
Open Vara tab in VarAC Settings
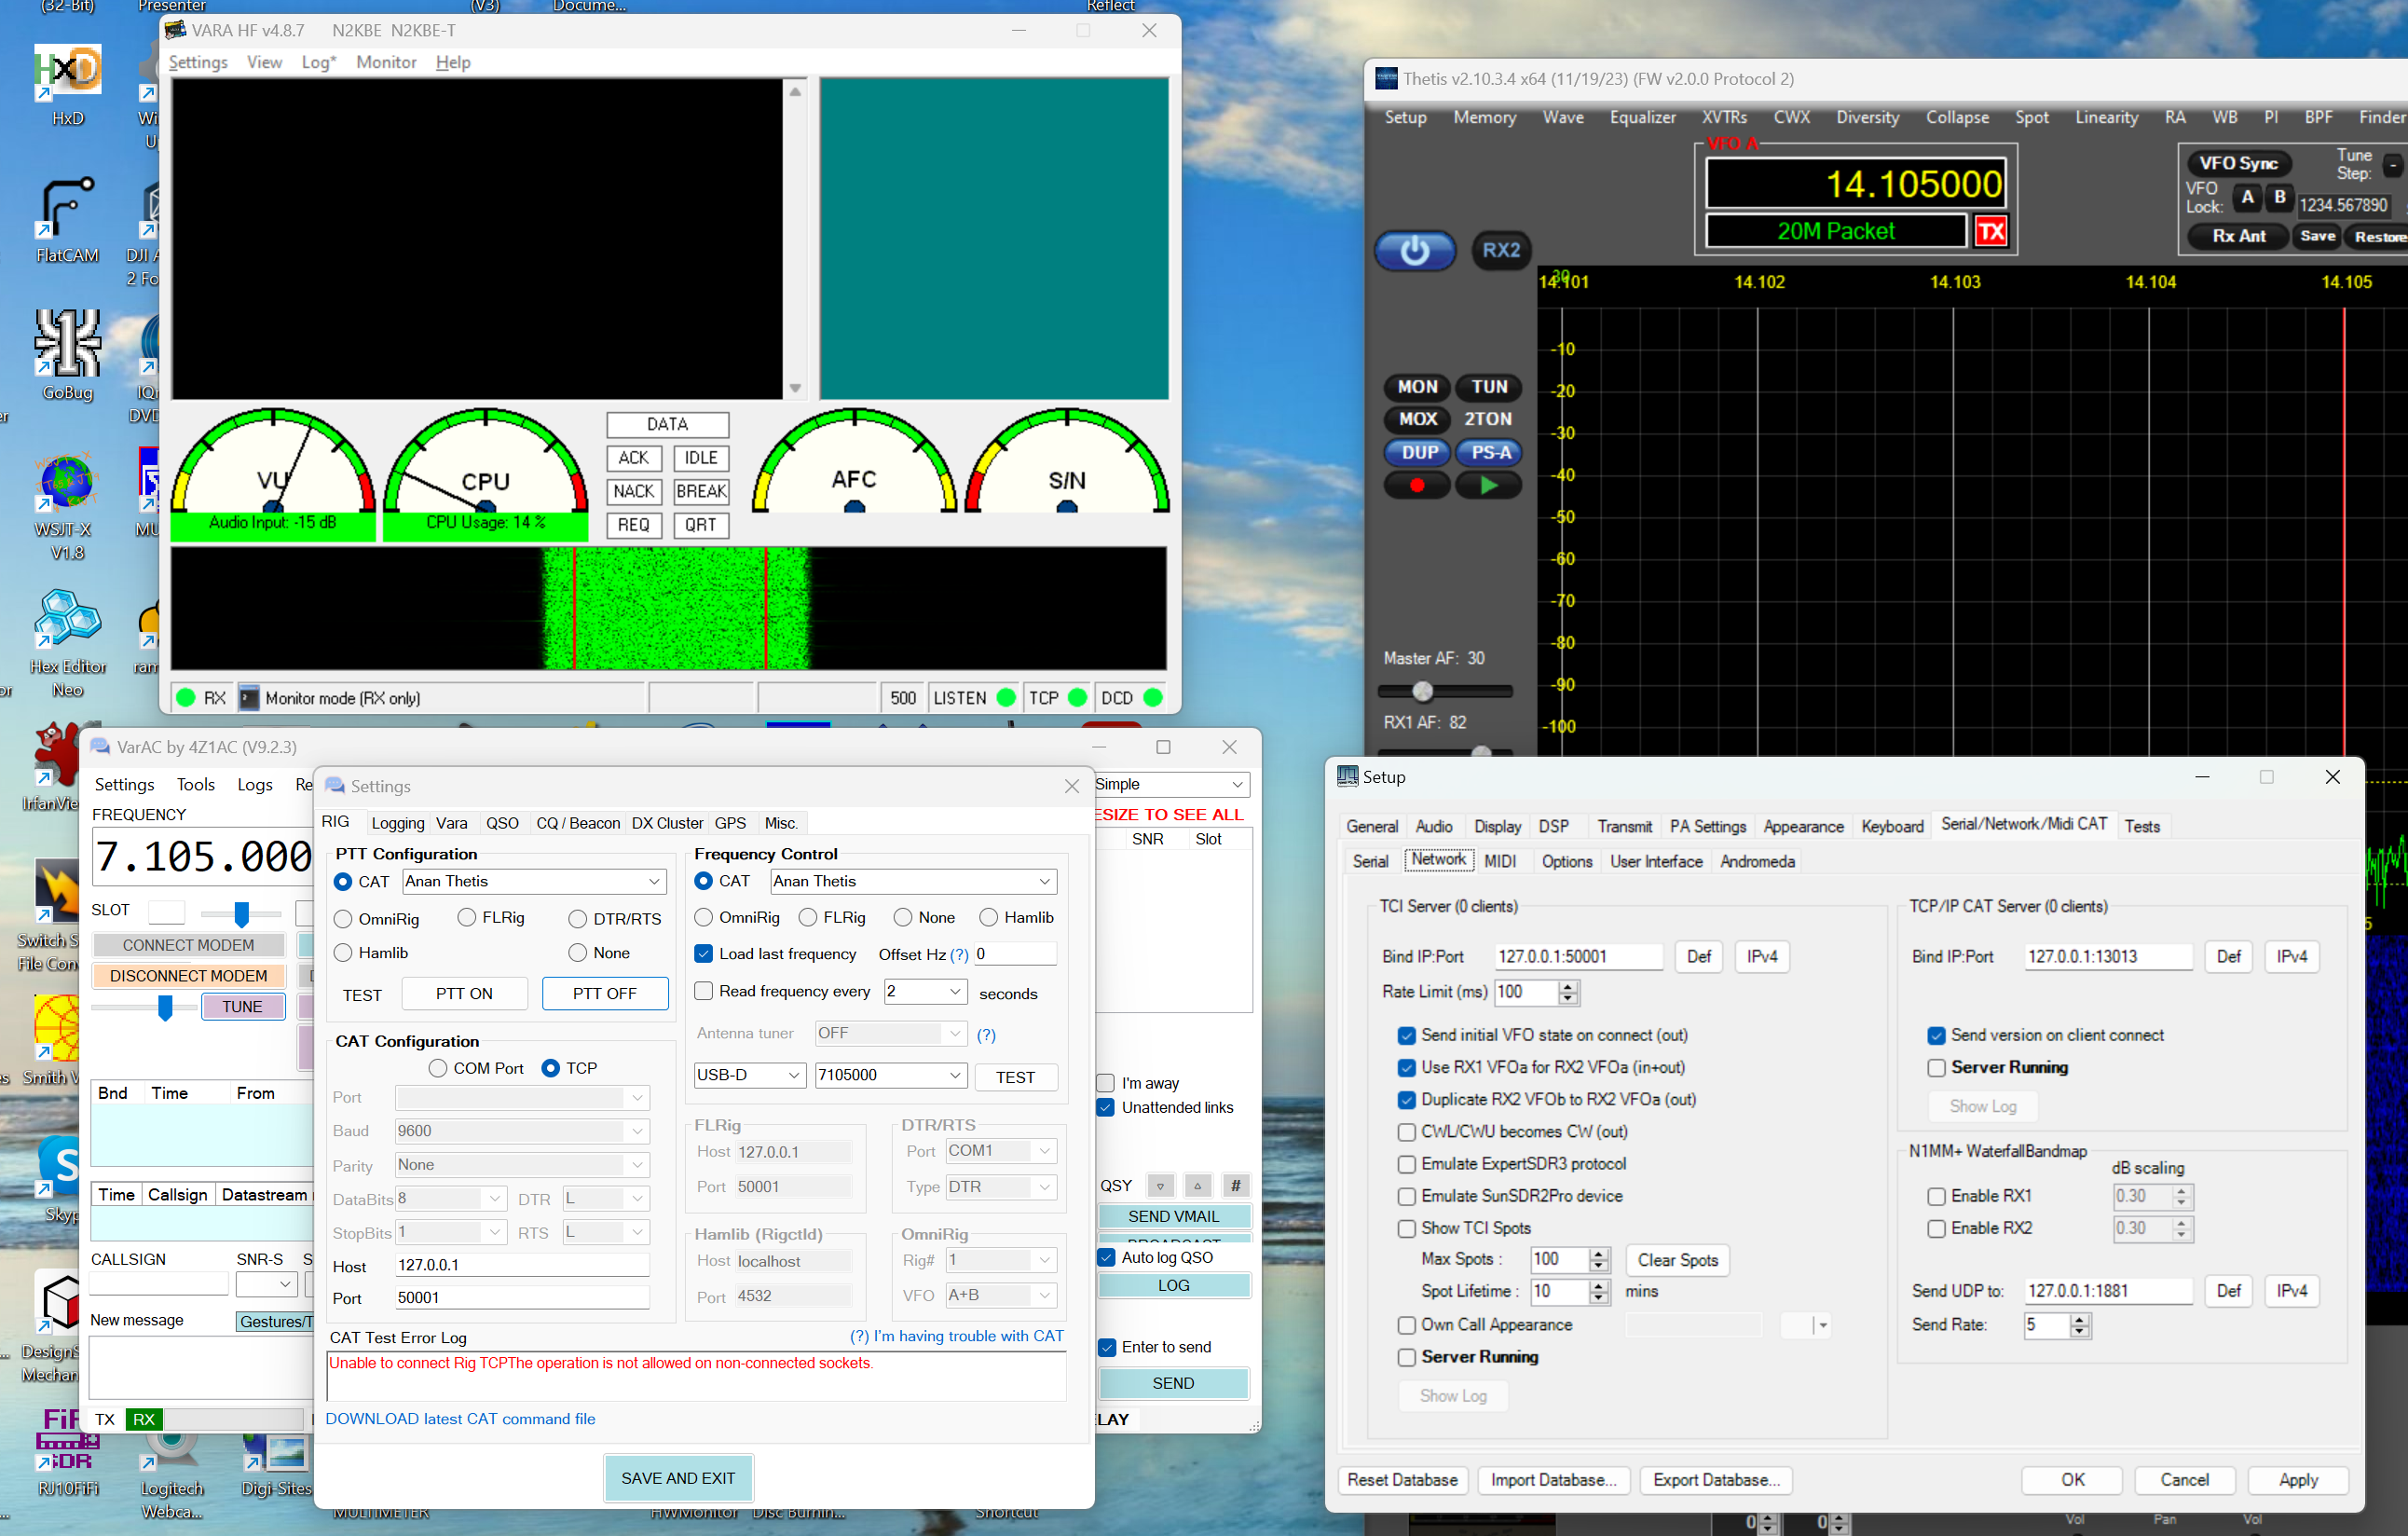[x=451, y=823]
